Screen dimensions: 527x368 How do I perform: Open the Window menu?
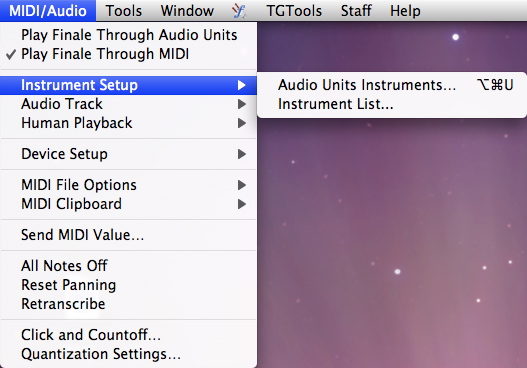click(187, 11)
